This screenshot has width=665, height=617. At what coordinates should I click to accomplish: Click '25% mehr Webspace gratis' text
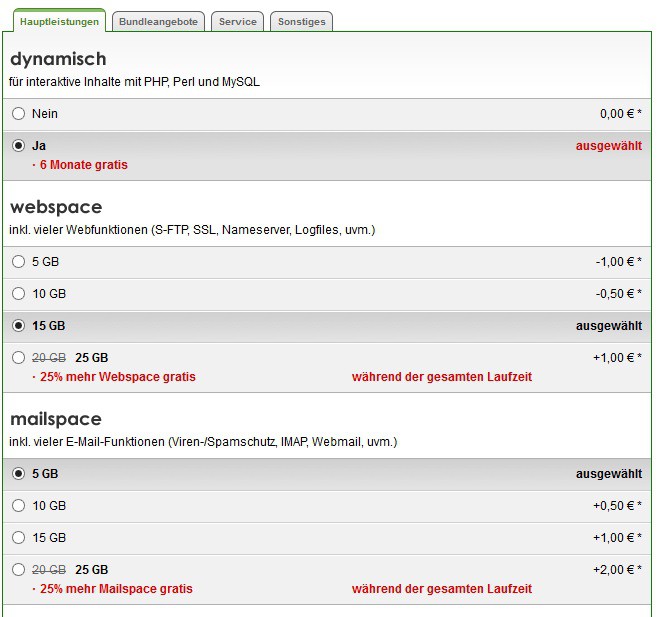tap(117, 377)
